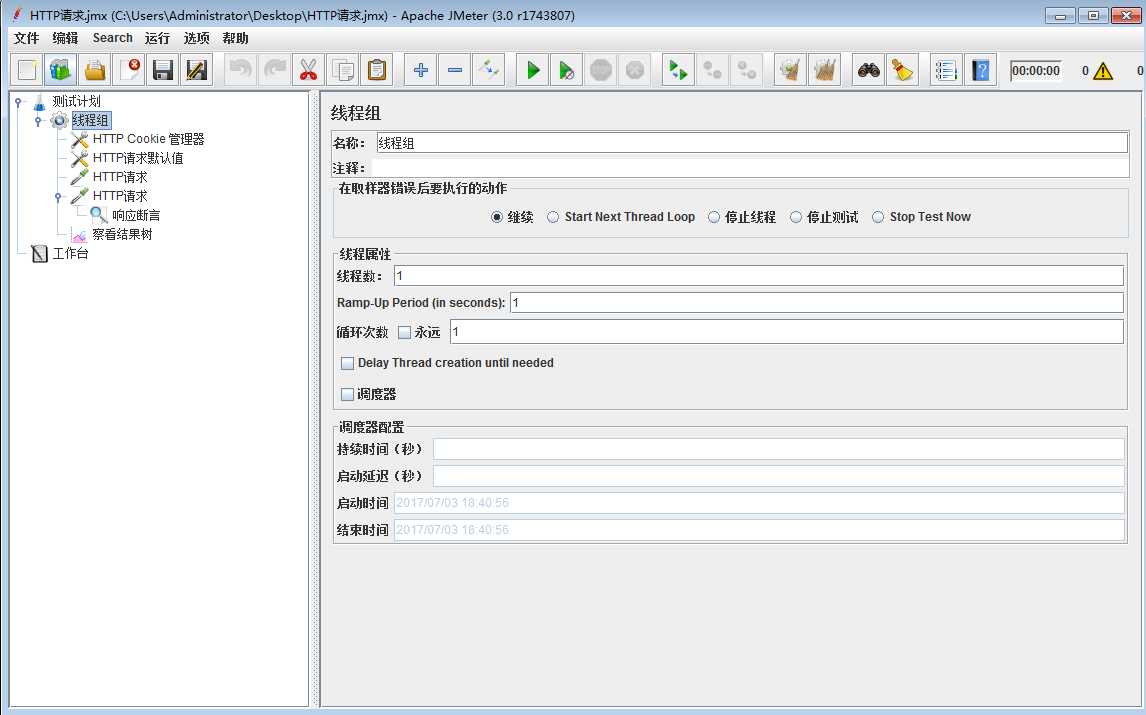
Task: Enable the 调度器 checkbox
Action: tap(348, 395)
